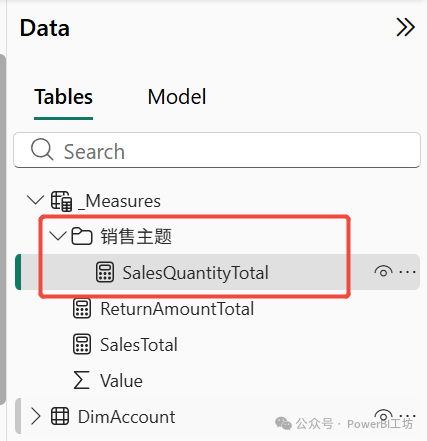Collapse the Data pane with double chevron

pyautogui.click(x=405, y=27)
